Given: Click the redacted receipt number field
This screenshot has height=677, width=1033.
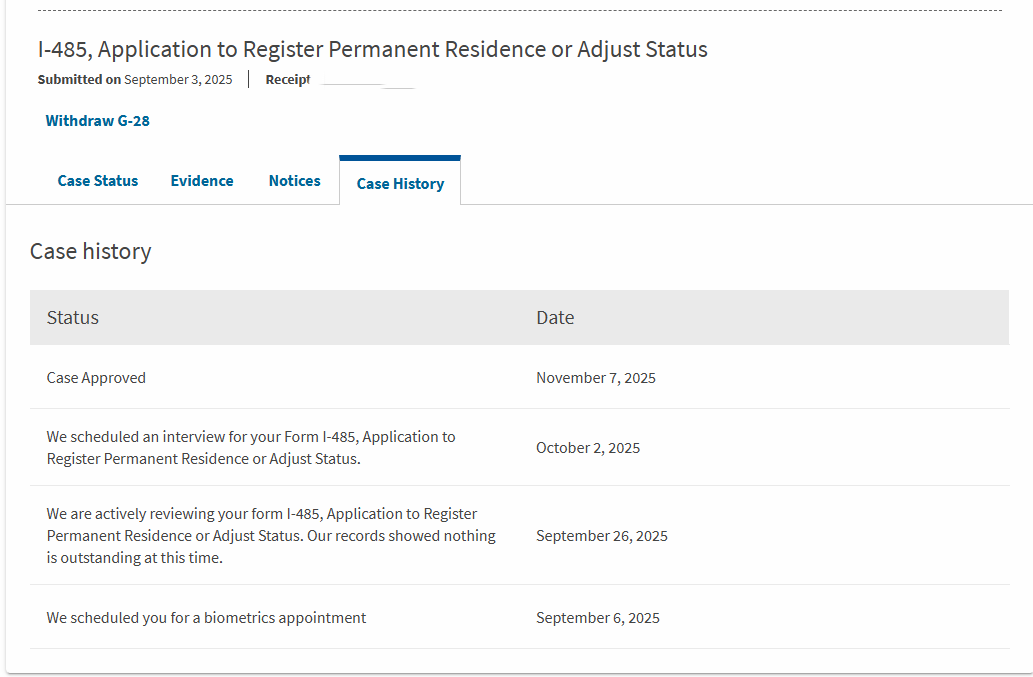Looking at the screenshot, I should coord(365,80).
